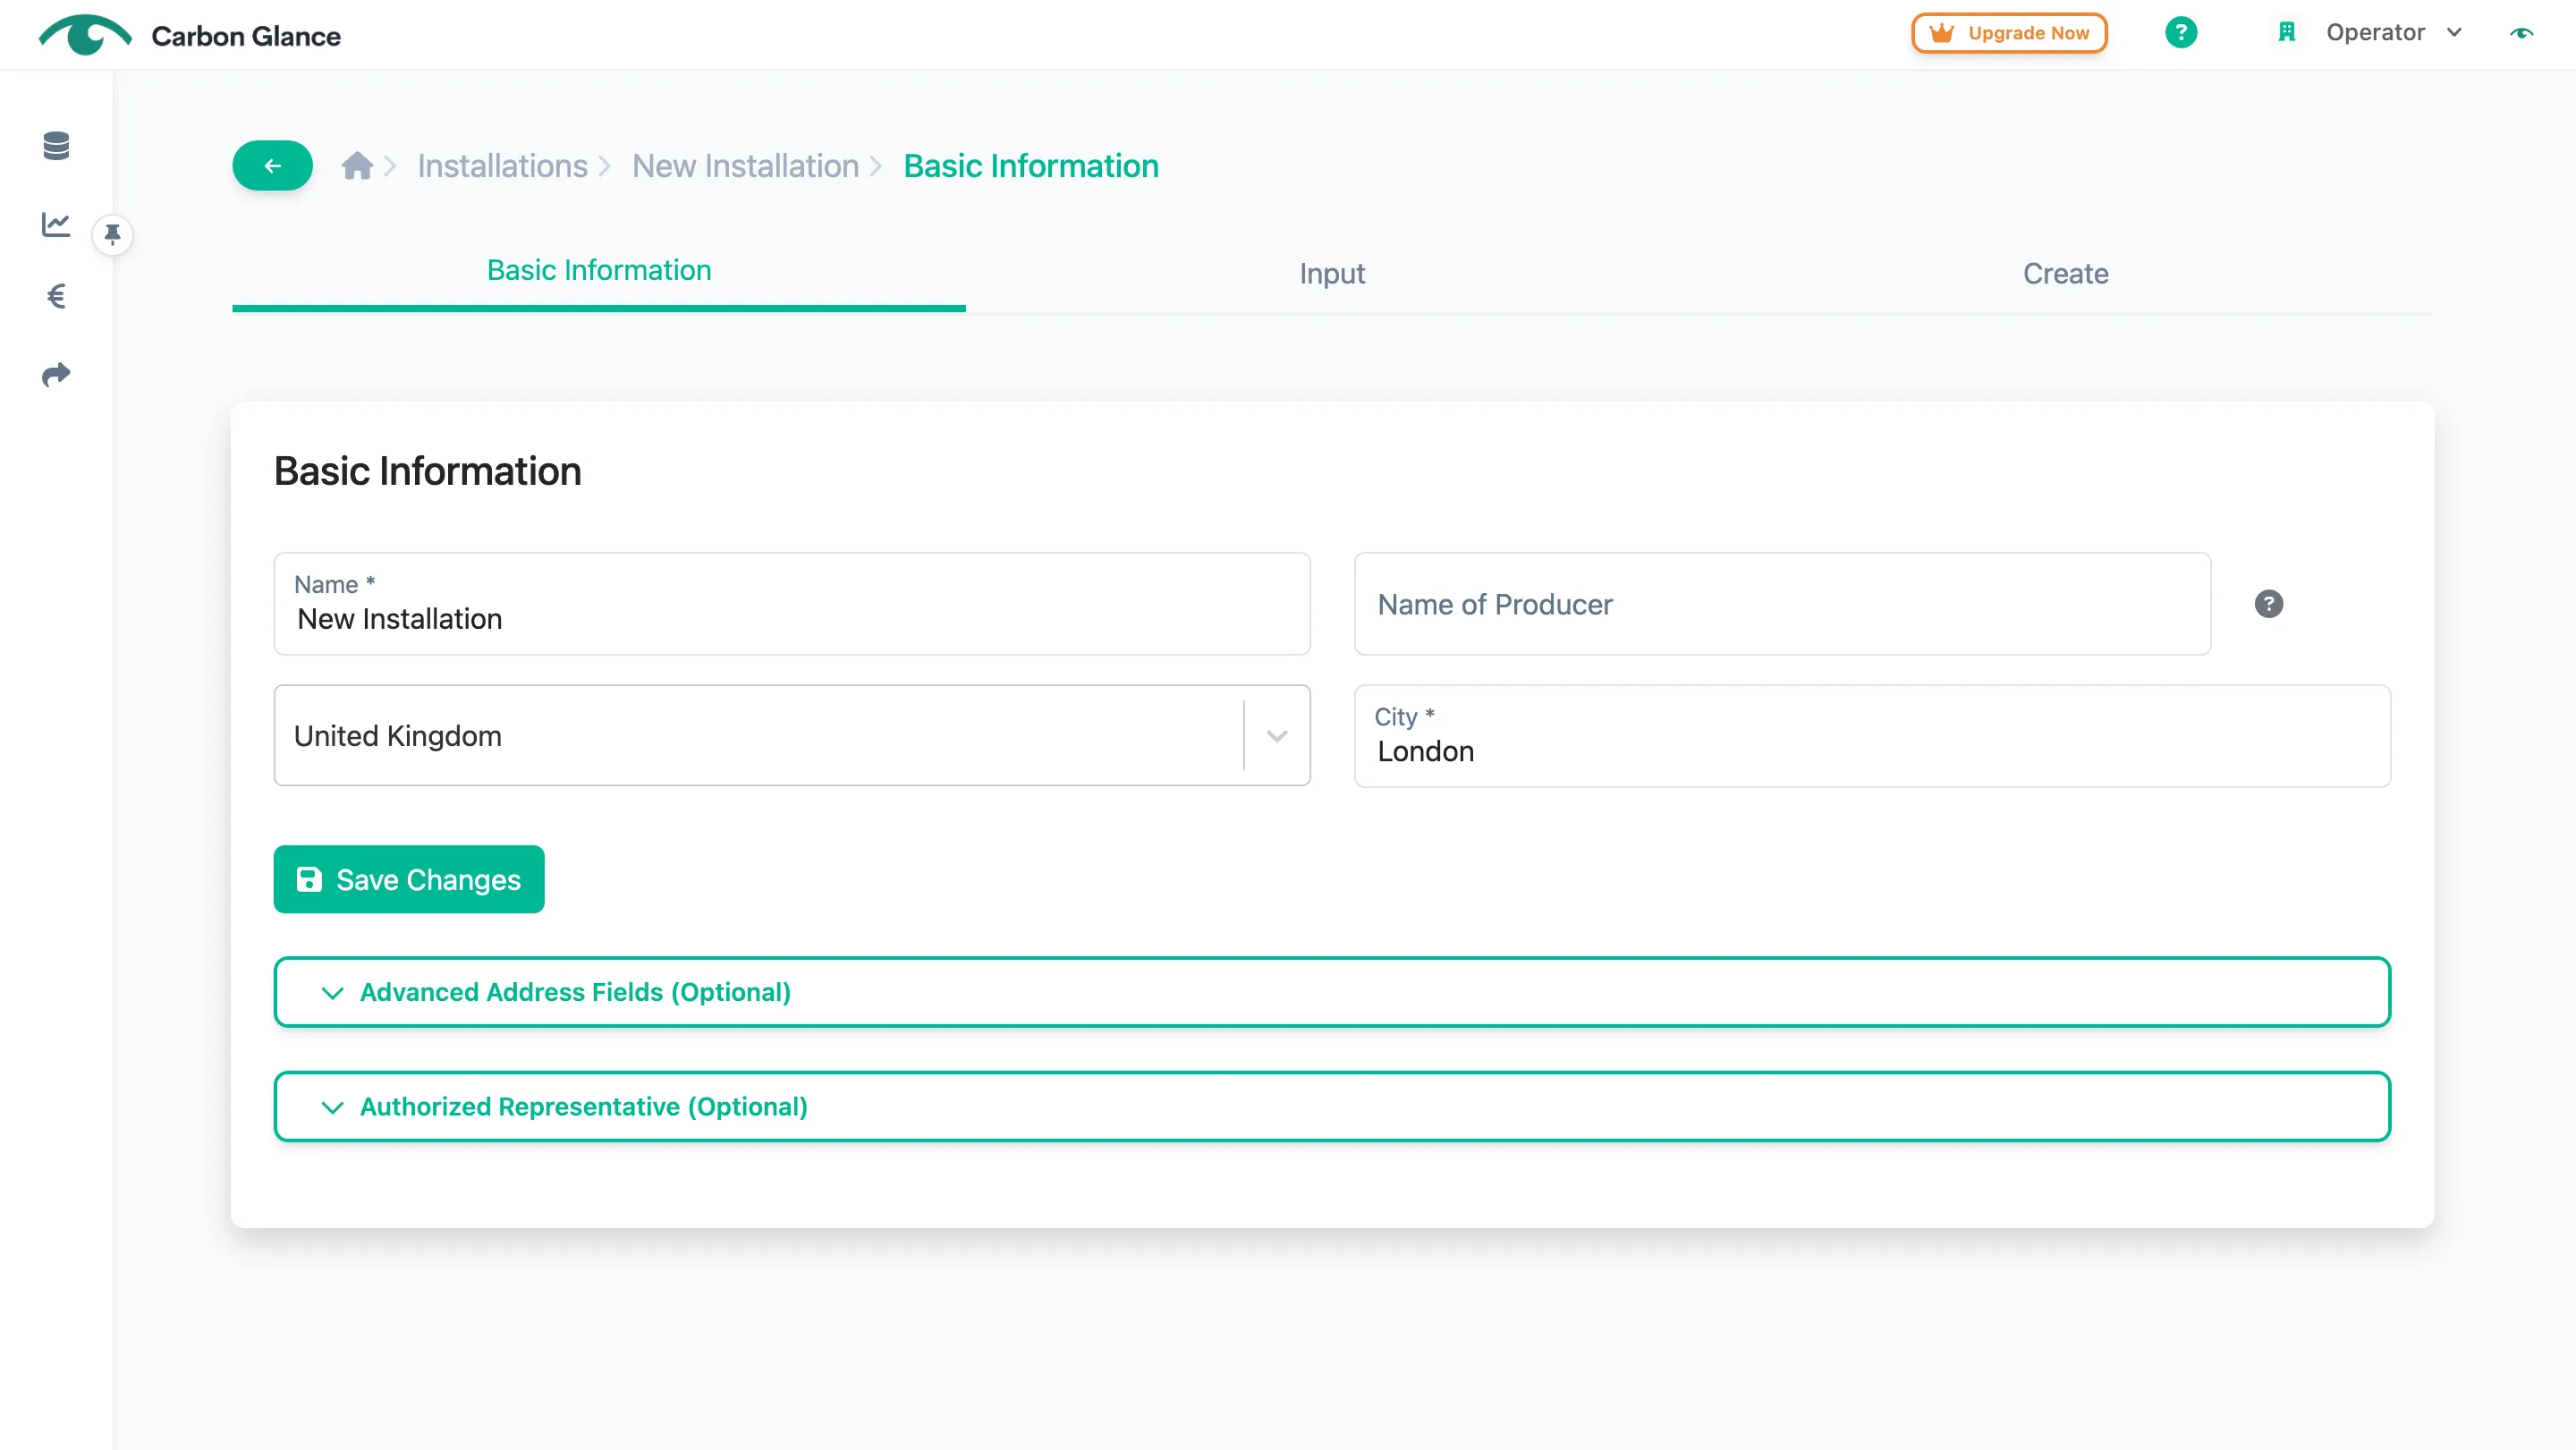This screenshot has width=2576, height=1450.
Task: Click the Upgrade Now button
Action: click(2009, 33)
